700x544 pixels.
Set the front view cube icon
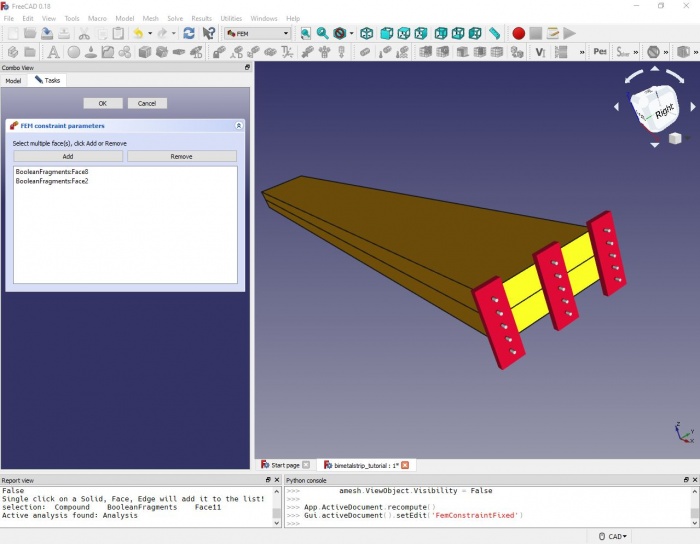click(x=387, y=33)
